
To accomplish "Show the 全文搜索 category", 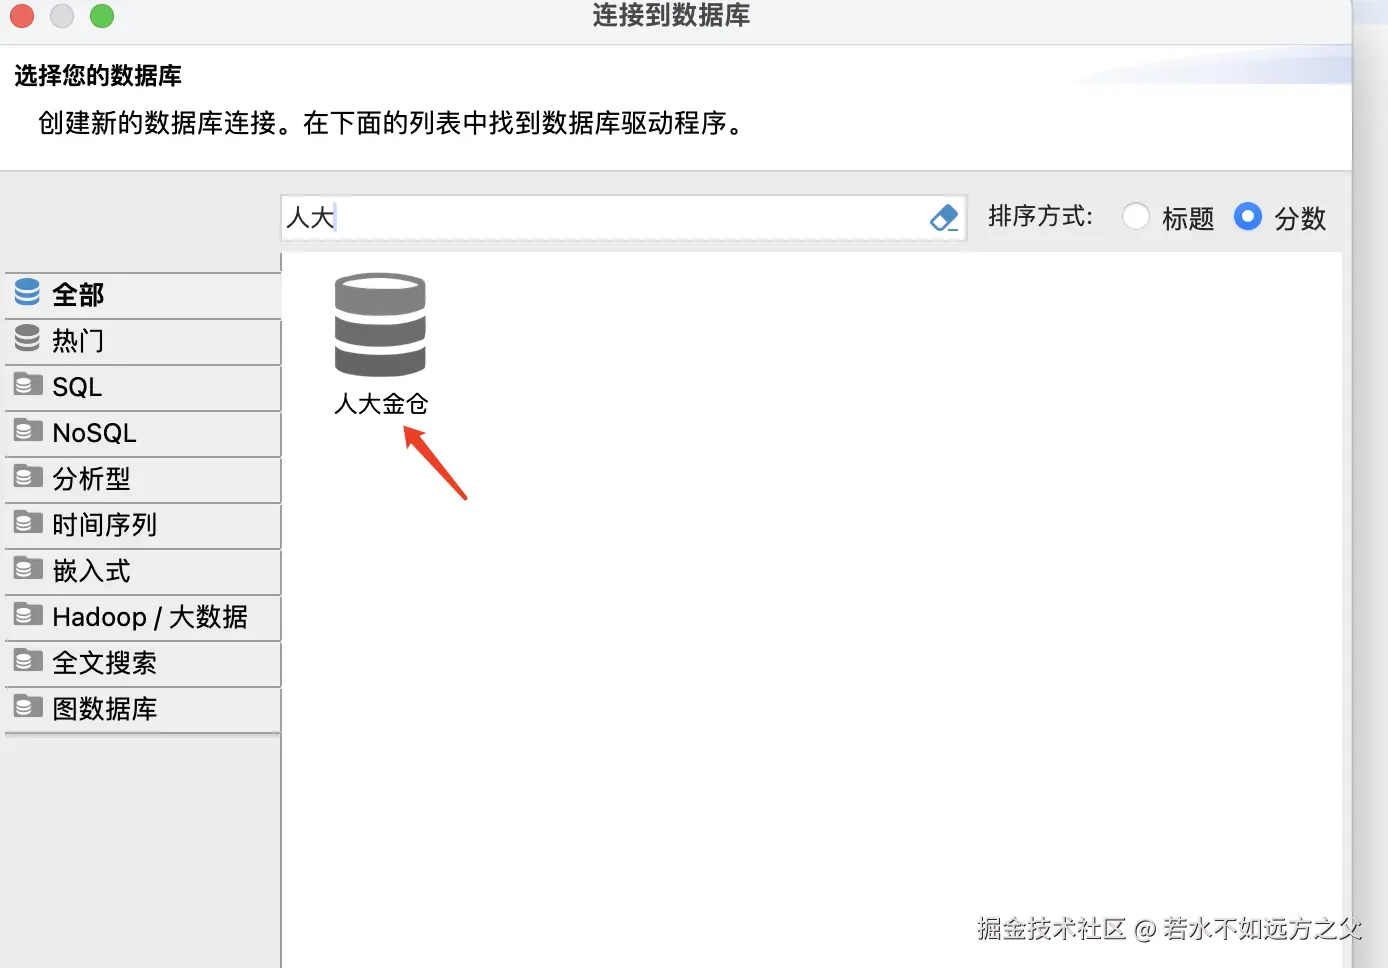I will pos(143,663).
